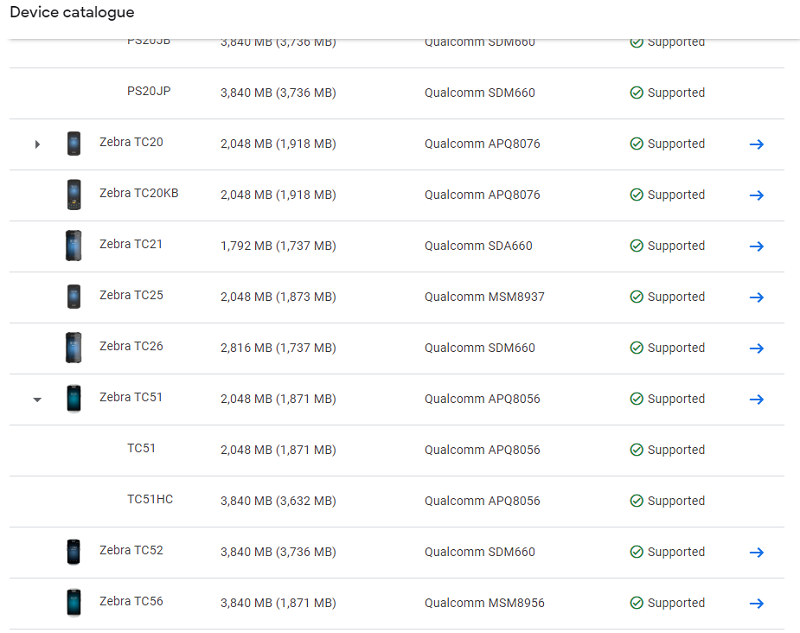Open Zebra TC21 details arrow
This screenshot has height=633, width=800.
pos(756,246)
